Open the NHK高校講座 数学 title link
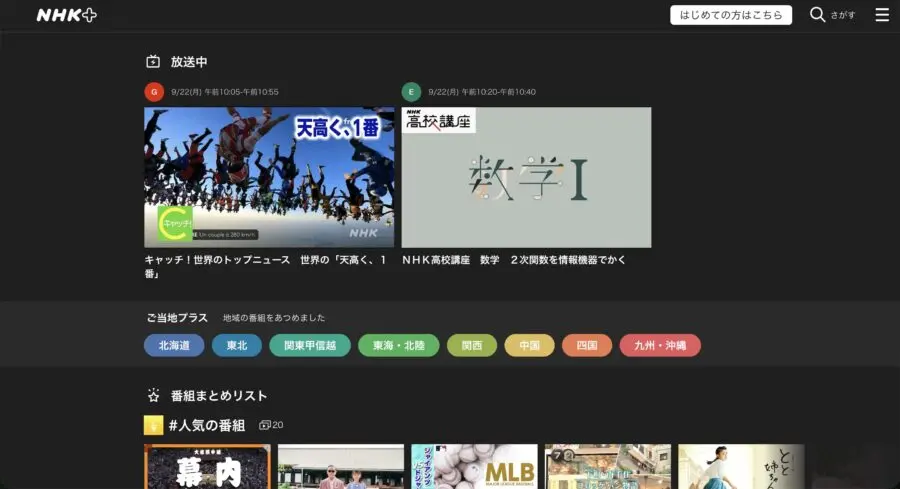Viewport: 900px width, 489px height. (515, 260)
